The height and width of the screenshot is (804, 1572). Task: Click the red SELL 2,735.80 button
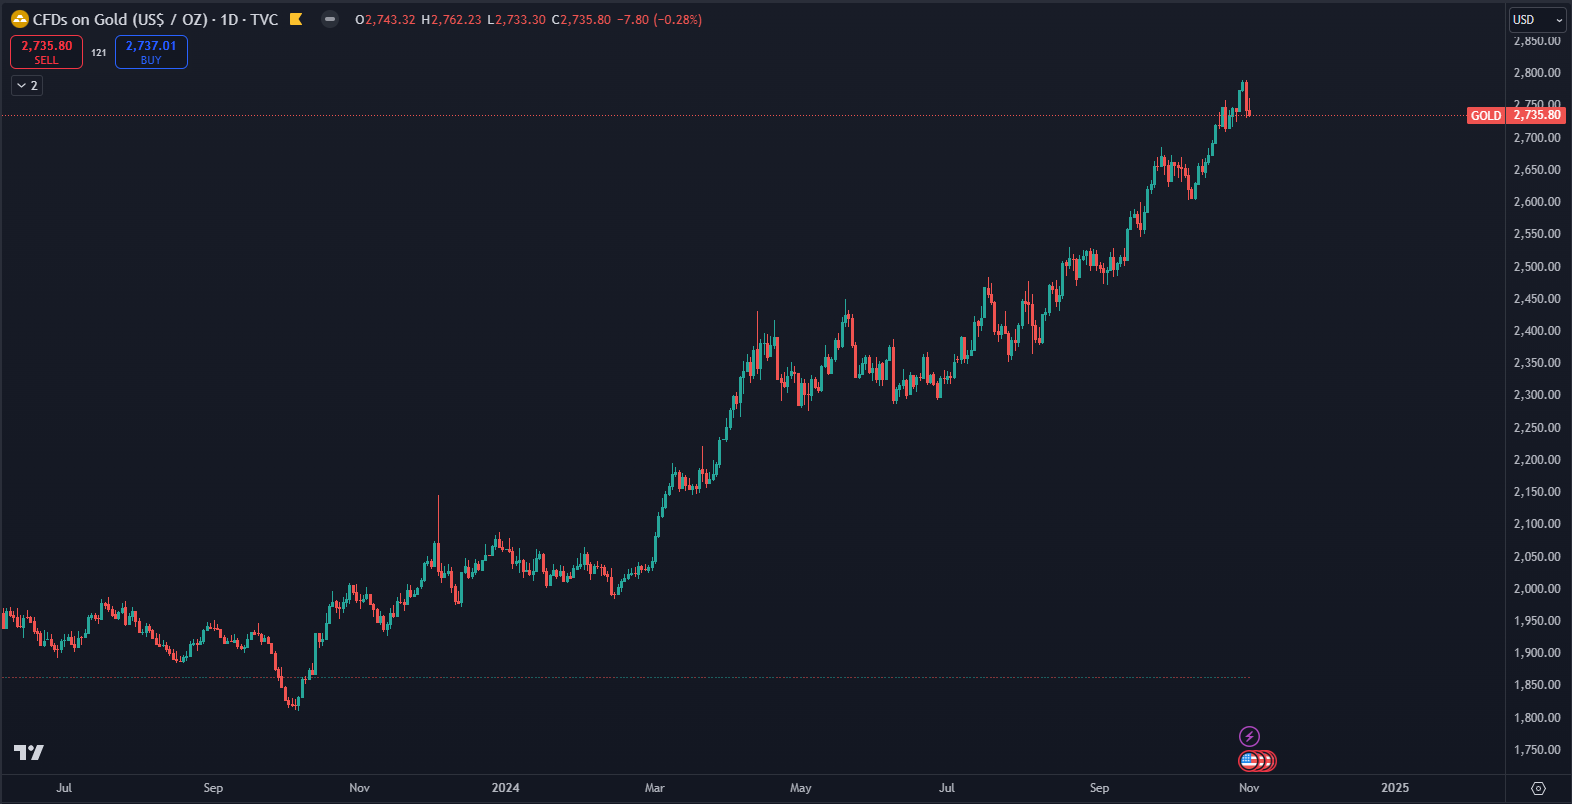(x=47, y=52)
